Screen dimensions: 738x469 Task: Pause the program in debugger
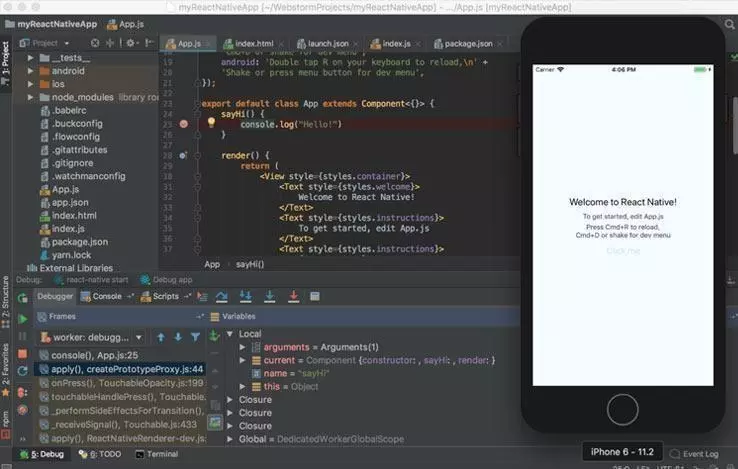point(22,336)
